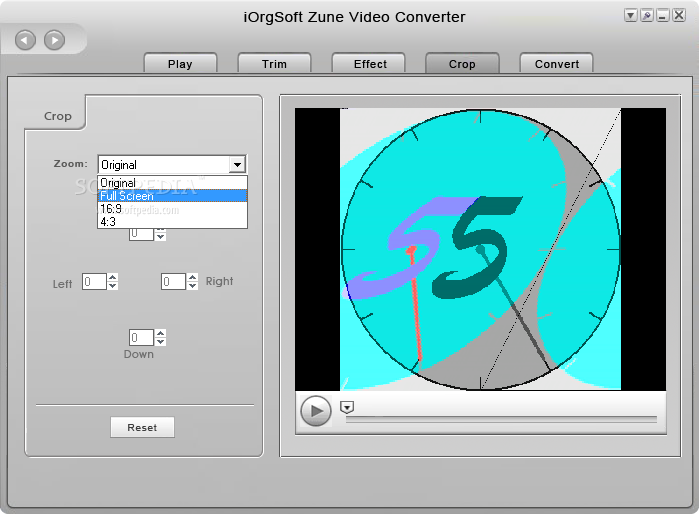The image size is (699, 514).
Task: Go to the Convert tab
Action: 557,63
